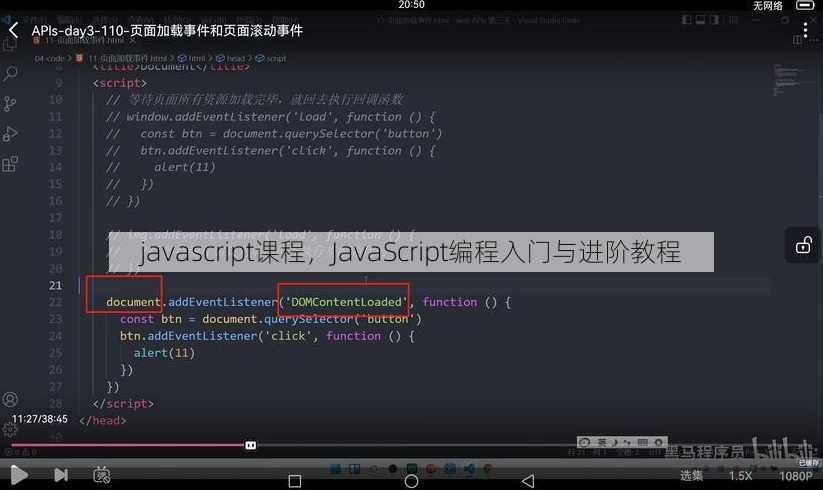Open Android recent apps square button

tap(295, 481)
